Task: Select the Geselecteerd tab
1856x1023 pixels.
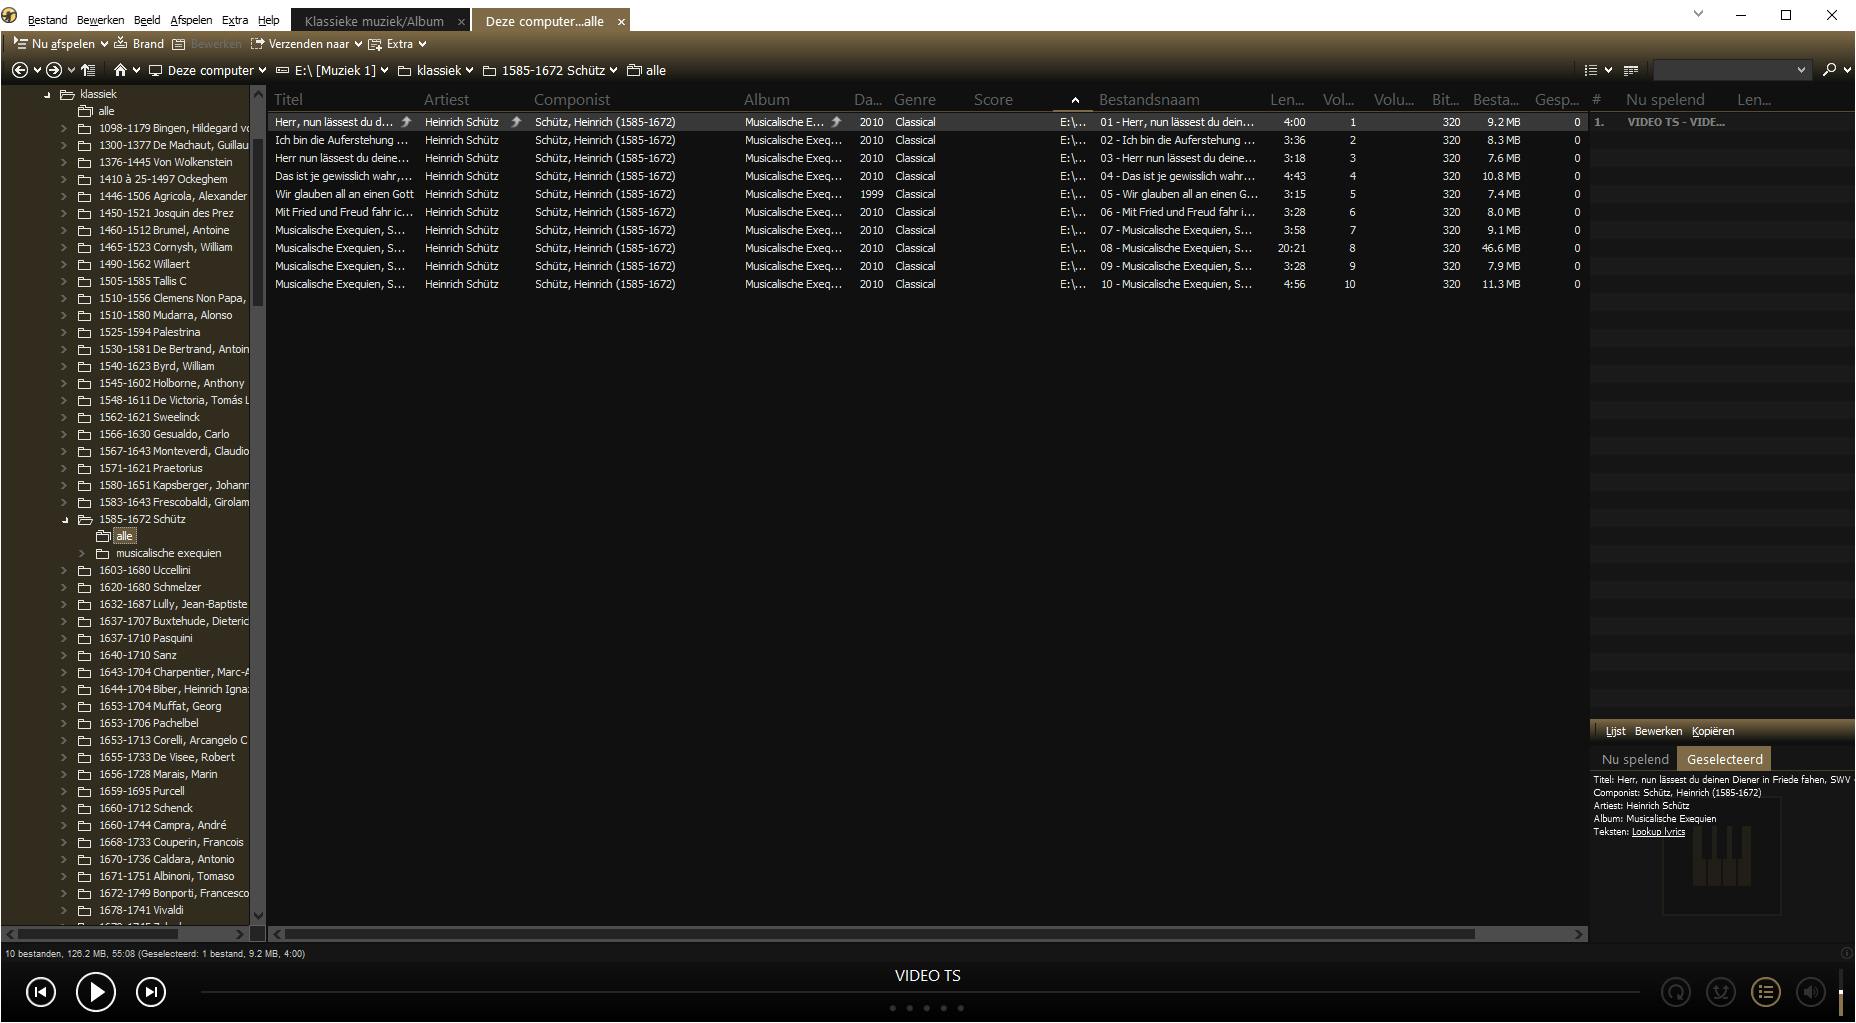Action: pyautogui.click(x=1724, y=759)
